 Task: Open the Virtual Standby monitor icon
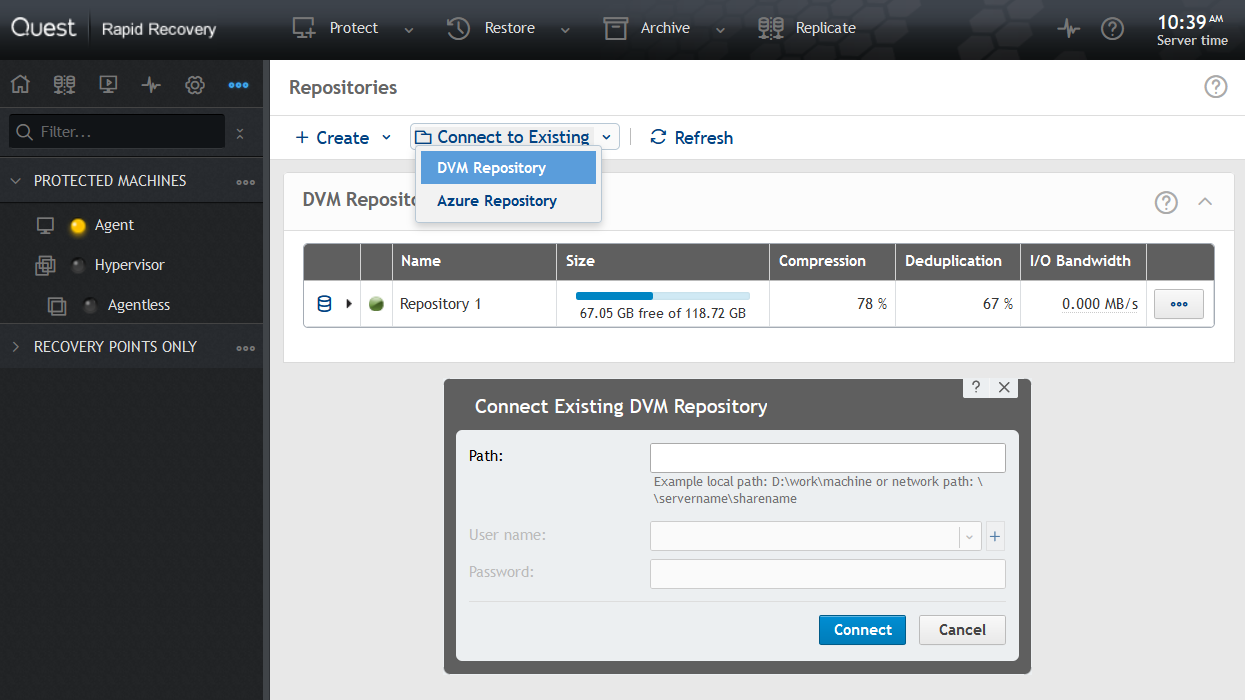(108, 84)
